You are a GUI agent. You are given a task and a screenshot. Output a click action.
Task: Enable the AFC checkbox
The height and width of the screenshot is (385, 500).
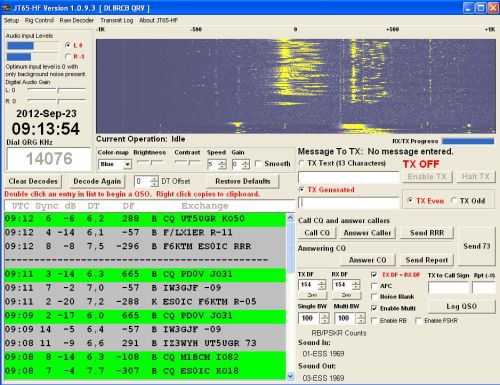374,286
